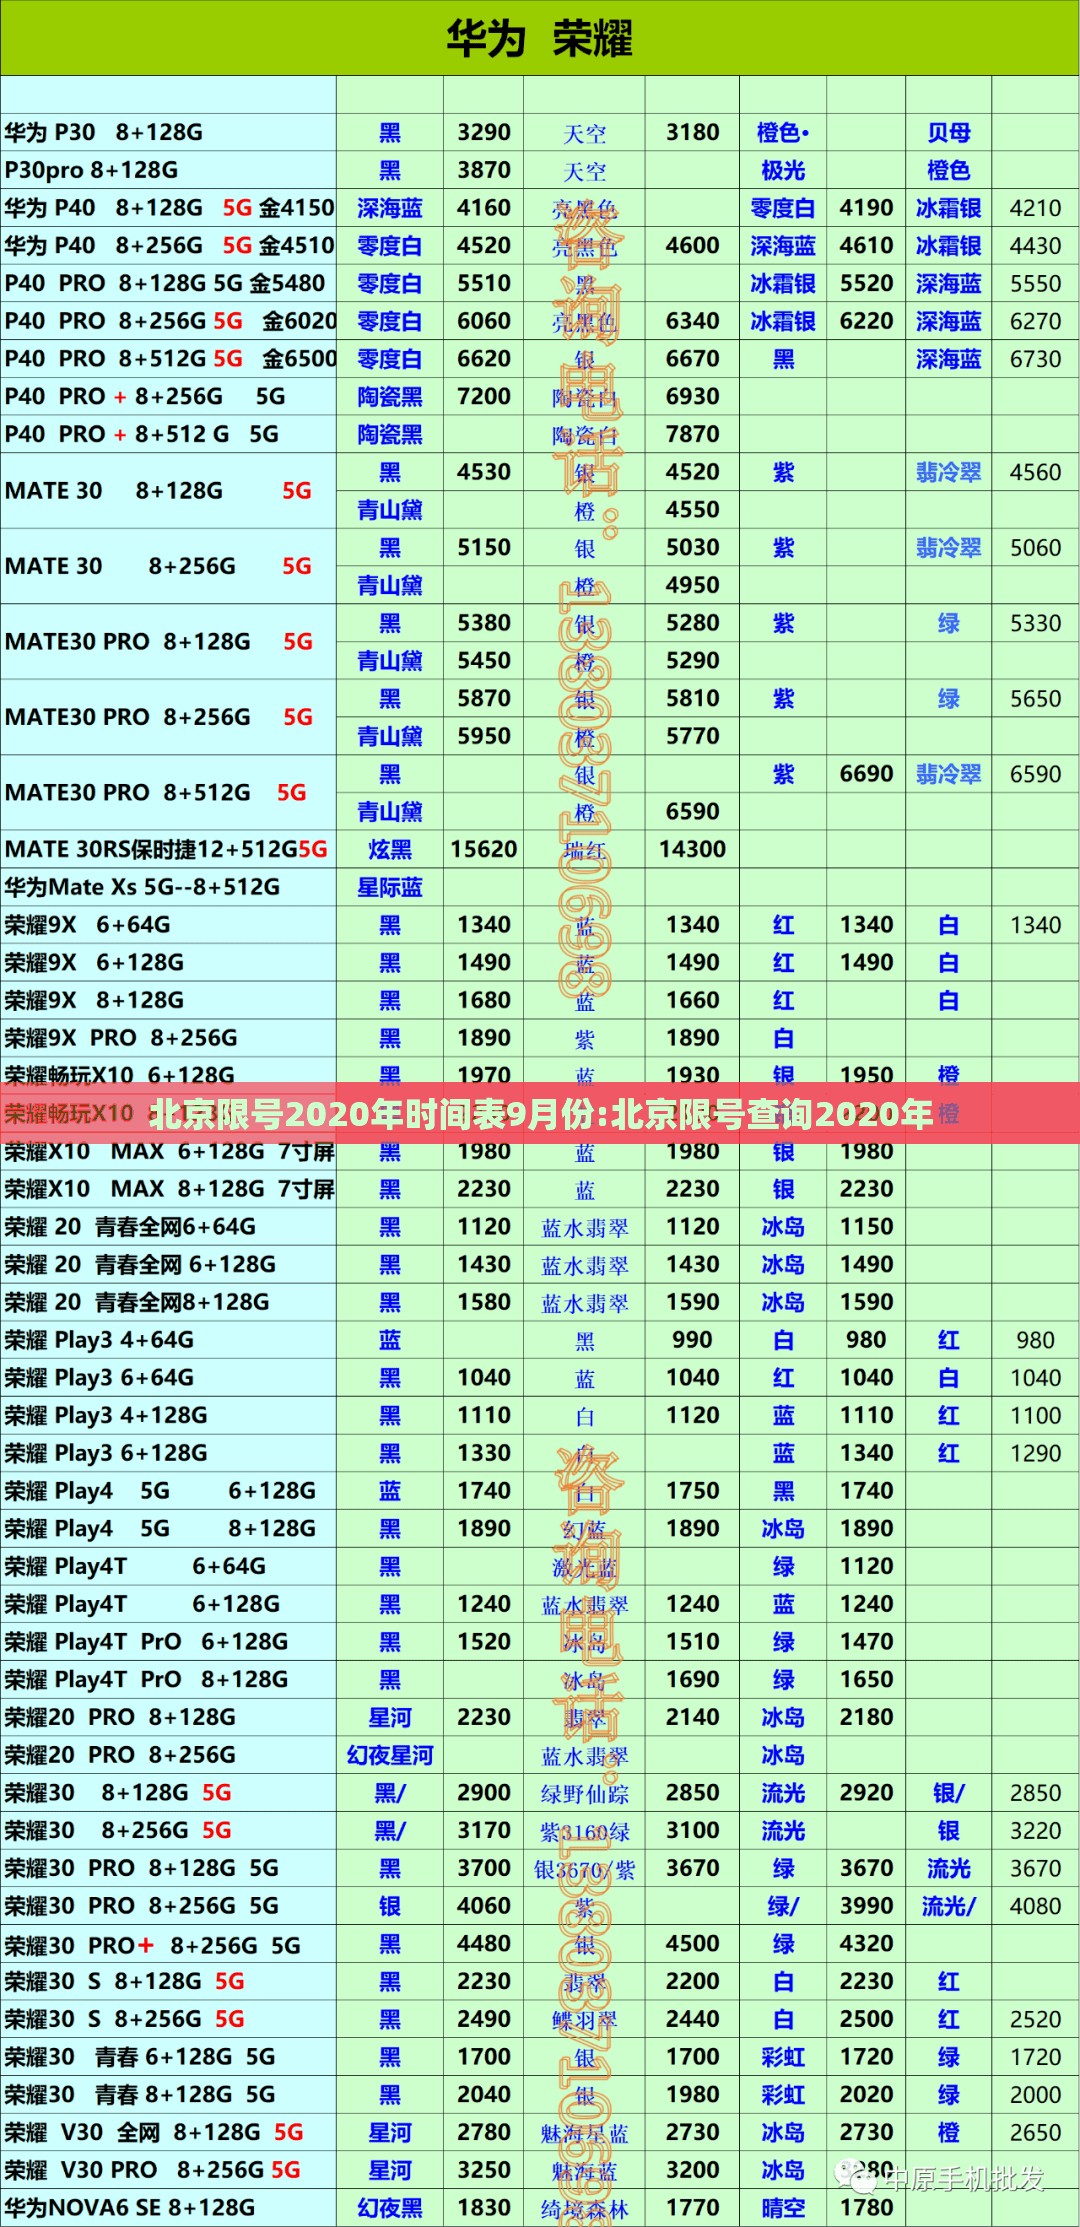Click the 绿野仙踪 color cell
This screenshot has width=1080, height=2227.
[x=585, y=1794]
